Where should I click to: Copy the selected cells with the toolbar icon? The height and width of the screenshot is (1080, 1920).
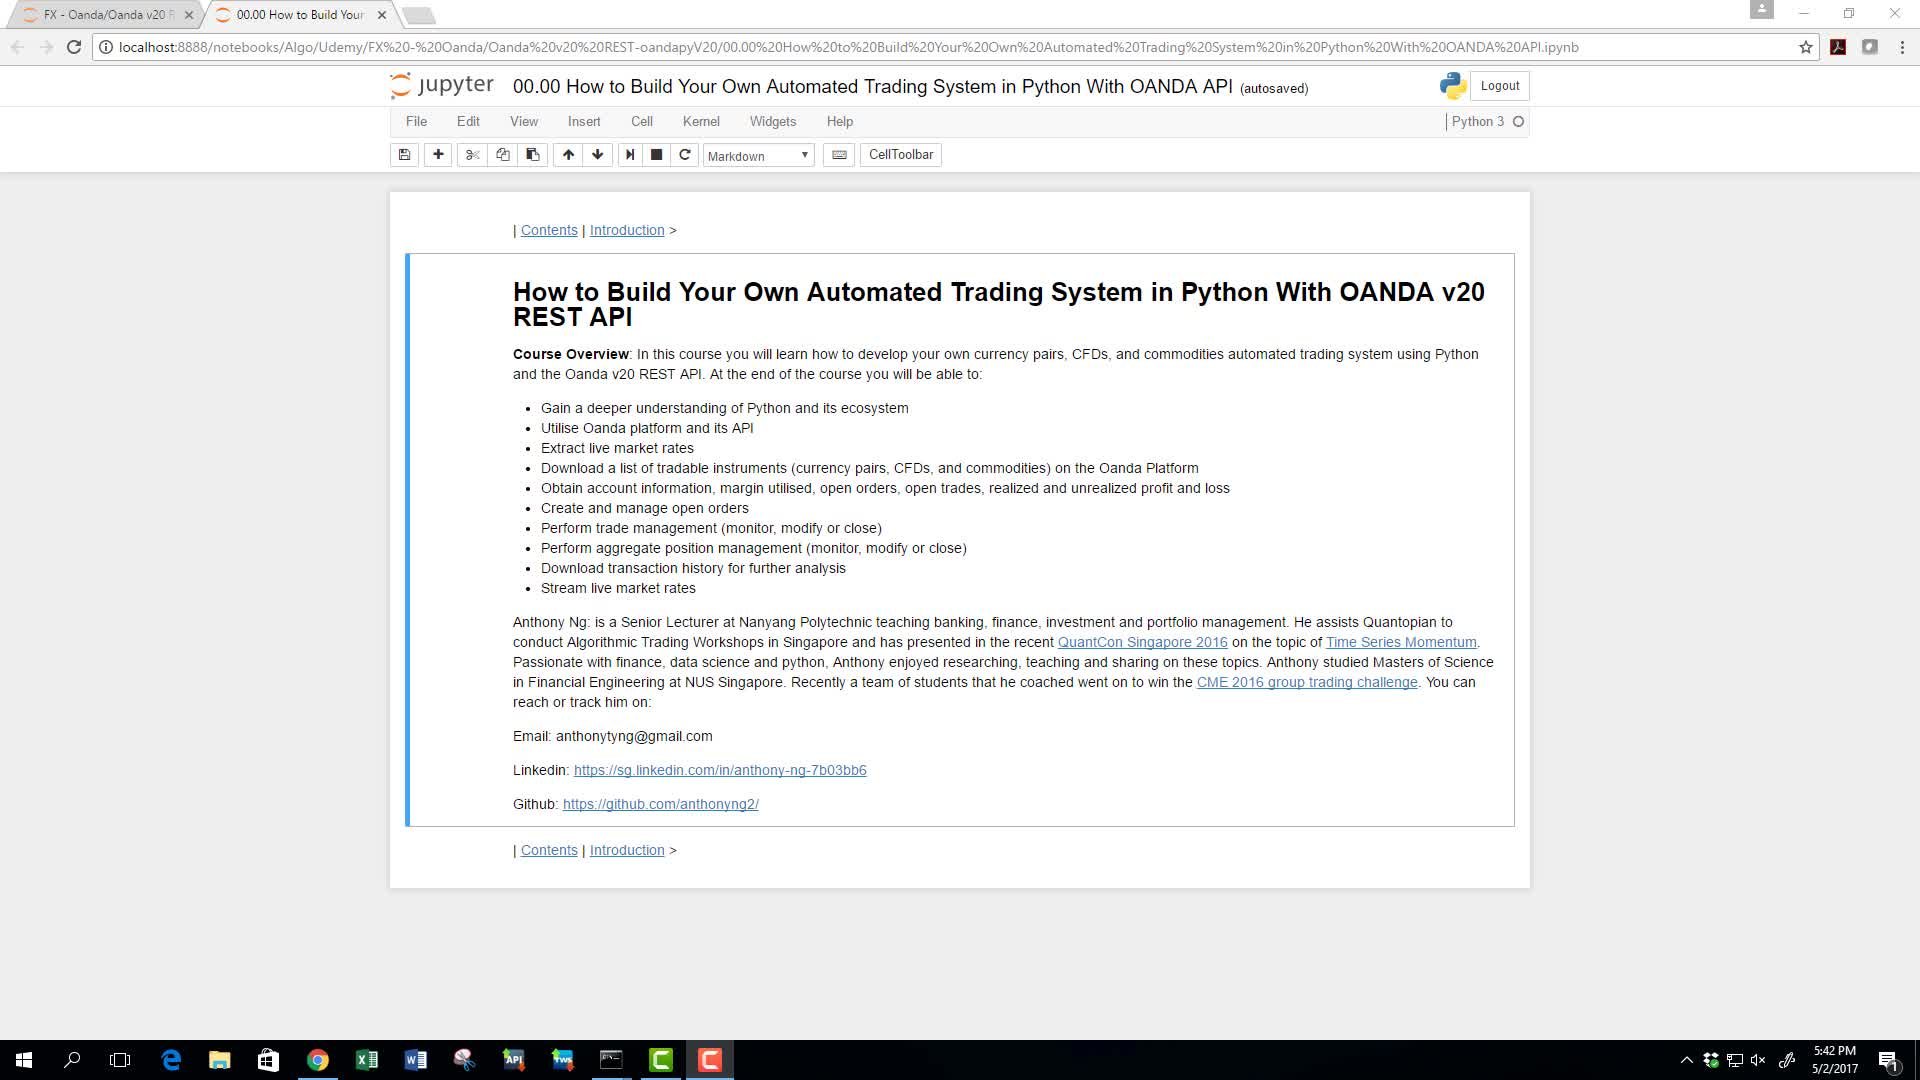(503, 155)
